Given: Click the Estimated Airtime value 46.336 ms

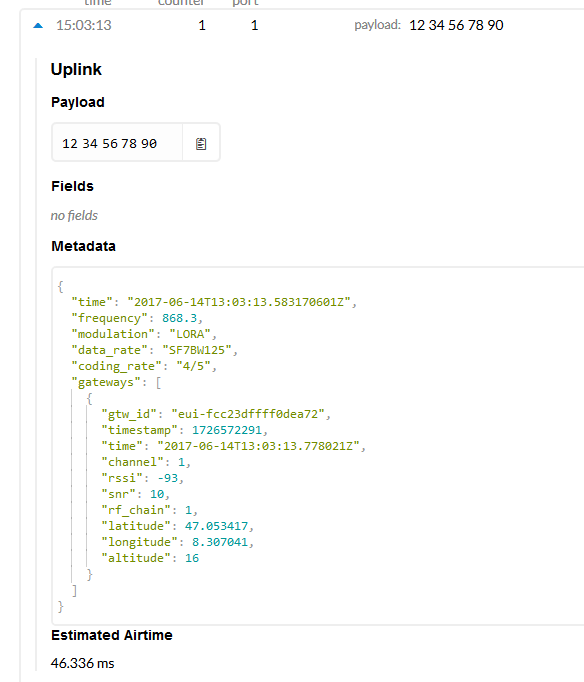Looking at the screenshot, I should click(82, 663).
